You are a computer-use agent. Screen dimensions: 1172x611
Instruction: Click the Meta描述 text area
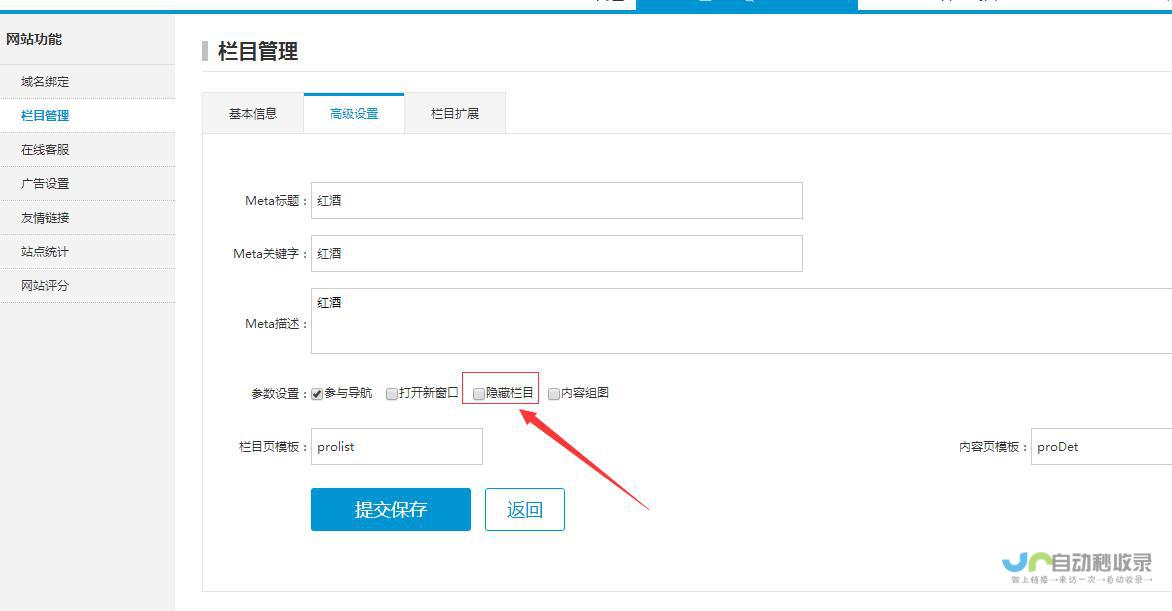tap(741, 321)
